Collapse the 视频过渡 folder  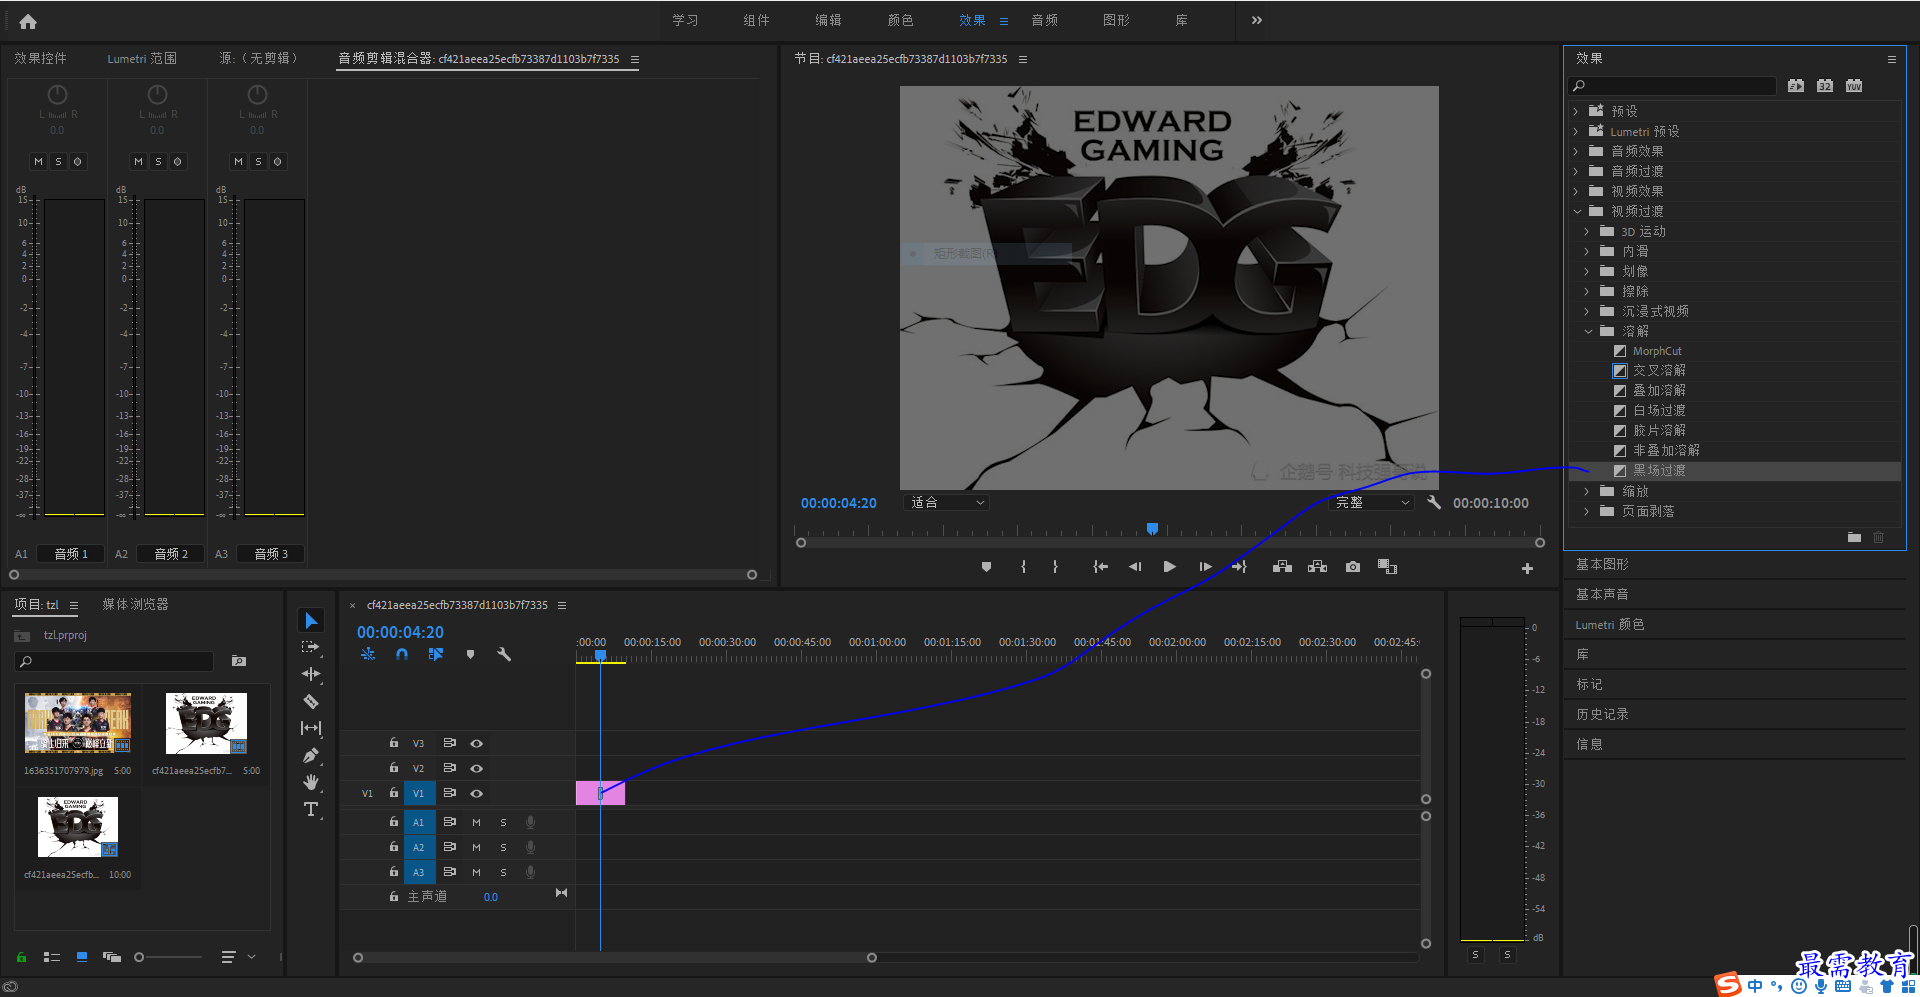1577,211
